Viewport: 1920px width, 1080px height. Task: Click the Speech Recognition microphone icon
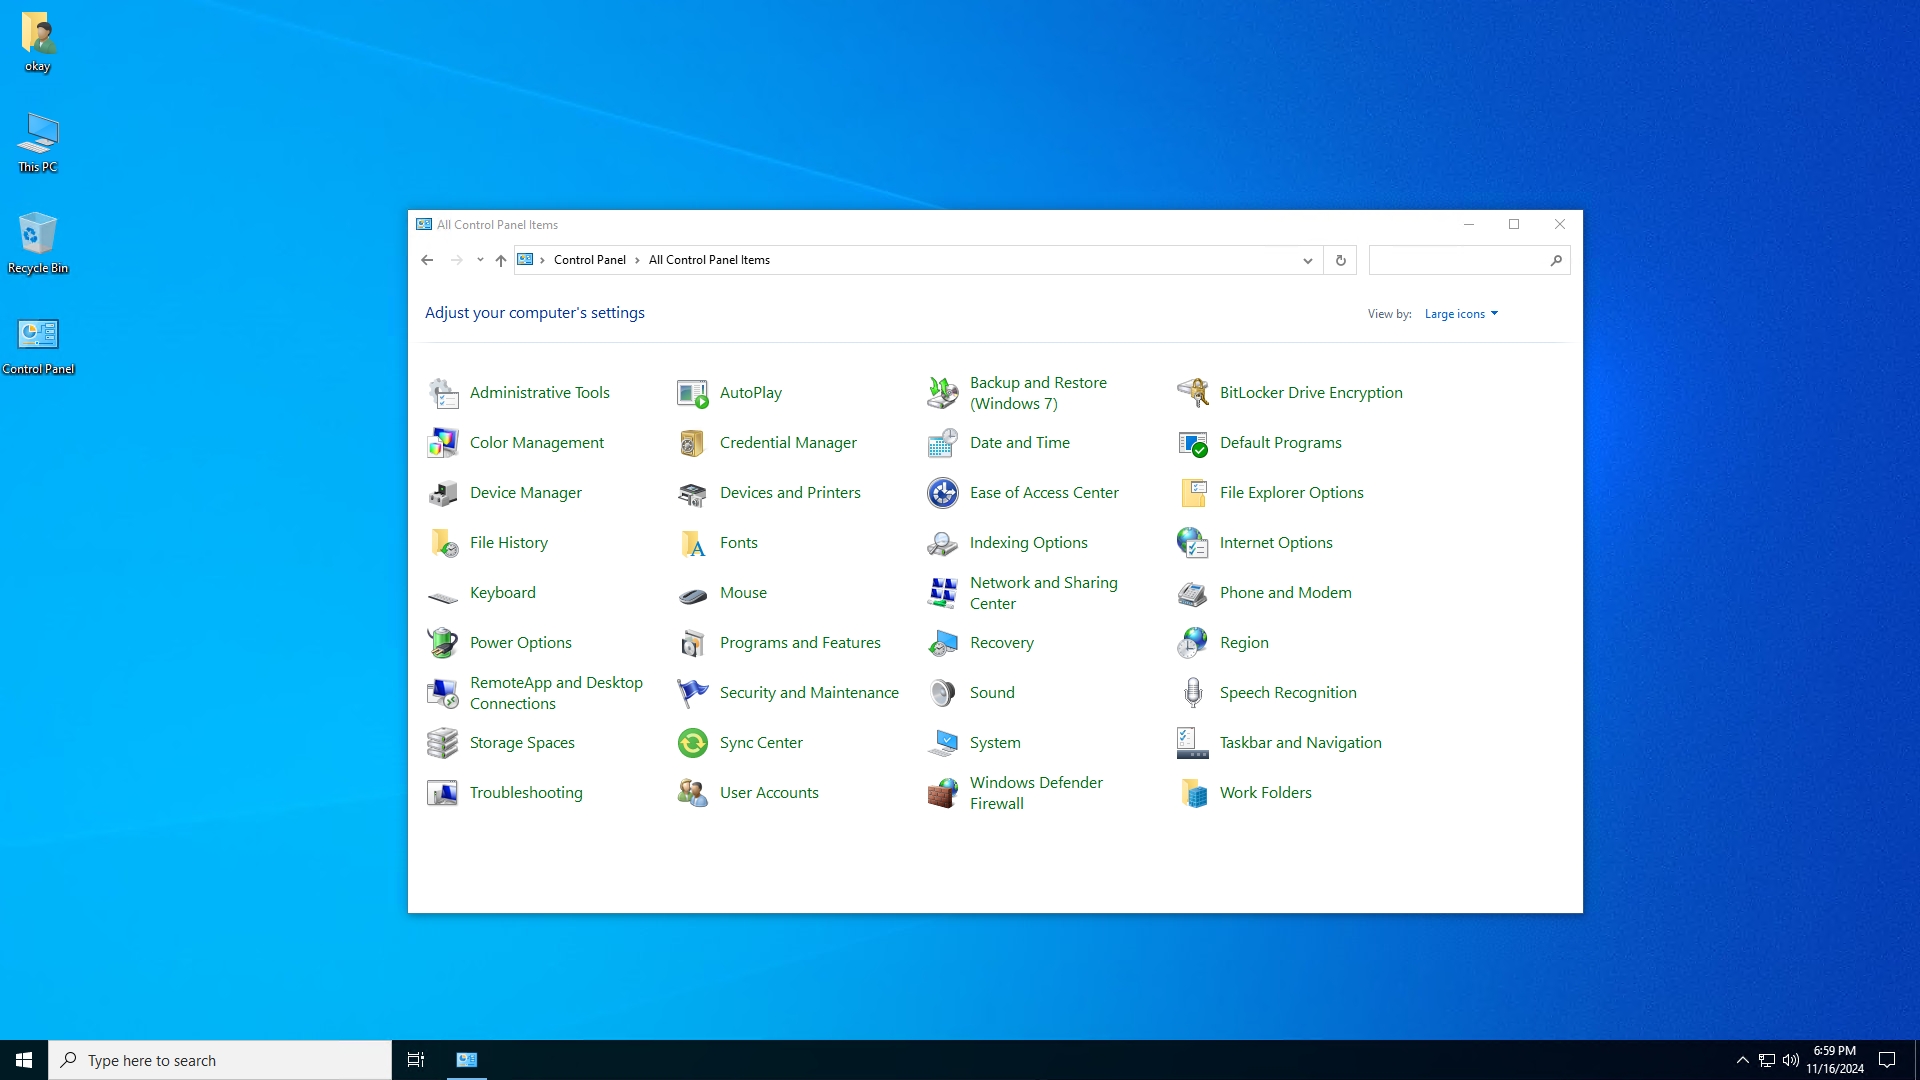click(x=1192, y=693)
